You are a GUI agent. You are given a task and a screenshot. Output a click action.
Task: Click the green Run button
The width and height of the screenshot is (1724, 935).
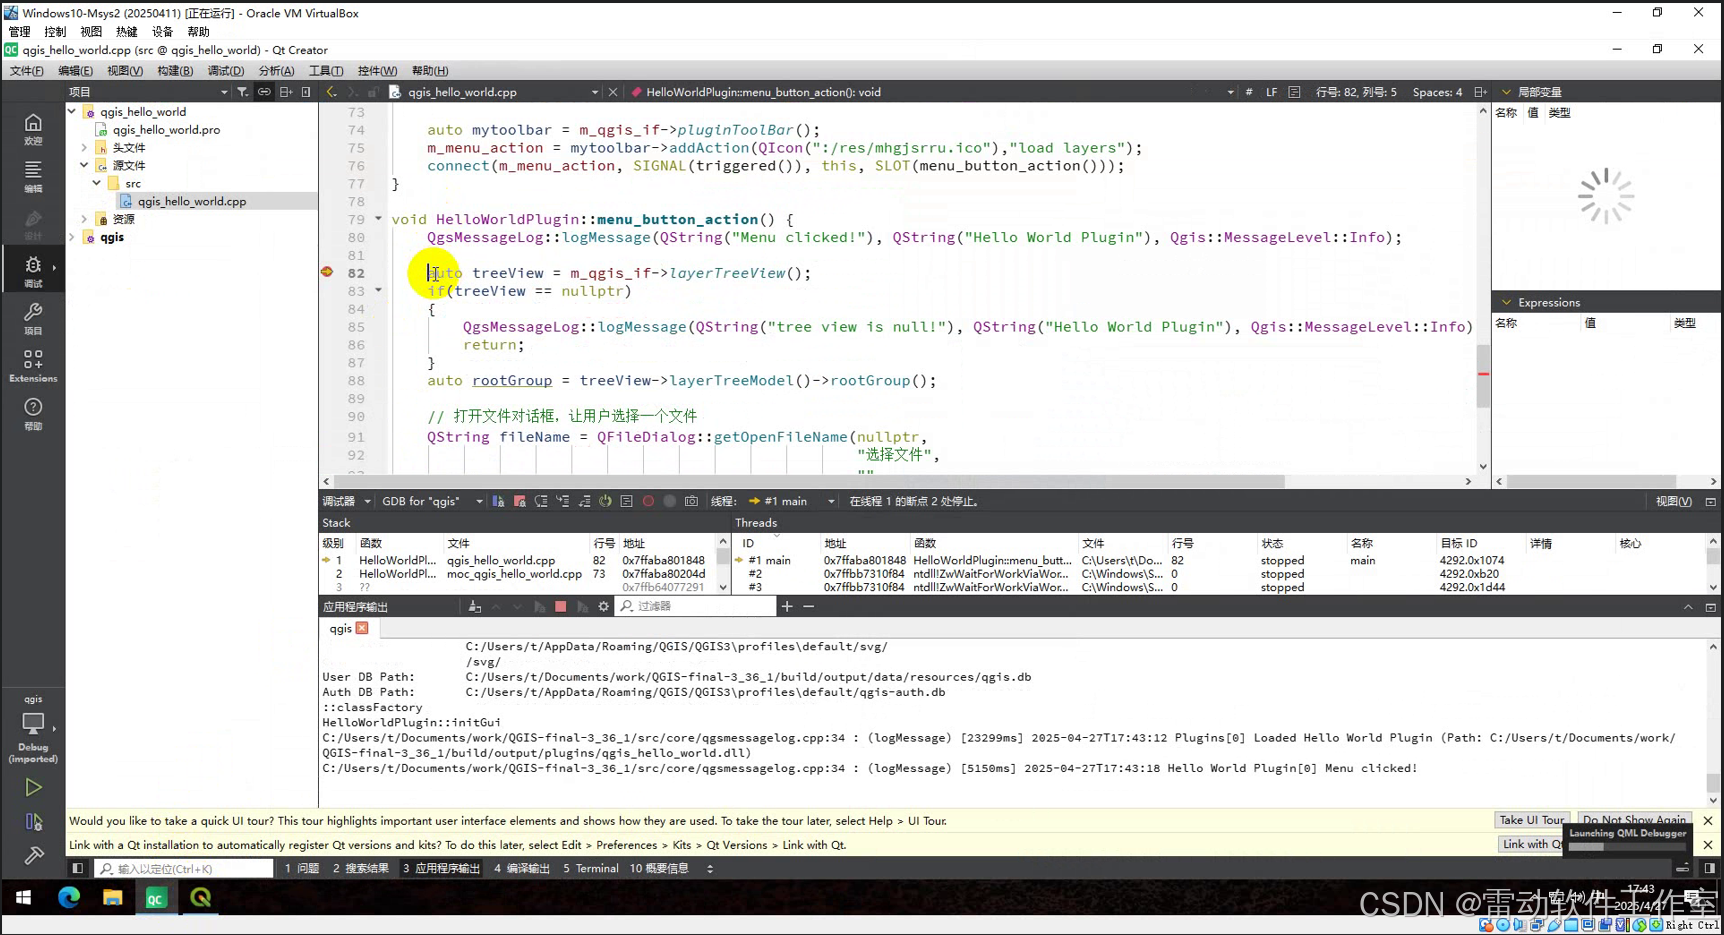click(x=33, y=788)
